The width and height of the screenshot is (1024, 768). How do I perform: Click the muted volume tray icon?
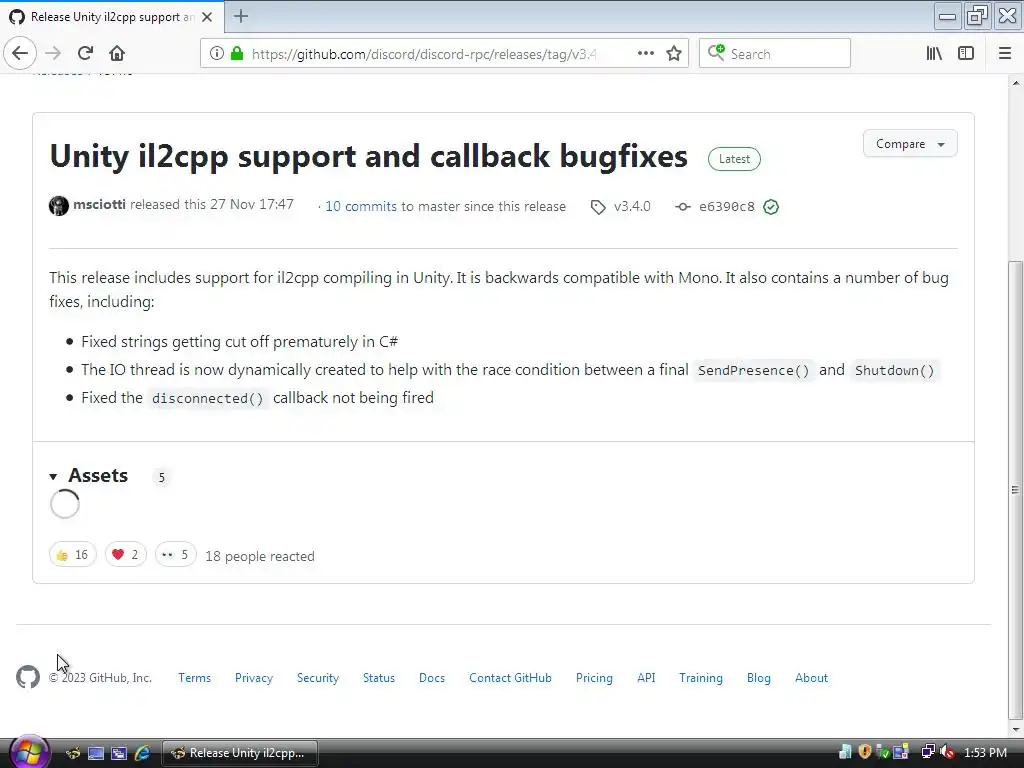(x=948, y=752)
